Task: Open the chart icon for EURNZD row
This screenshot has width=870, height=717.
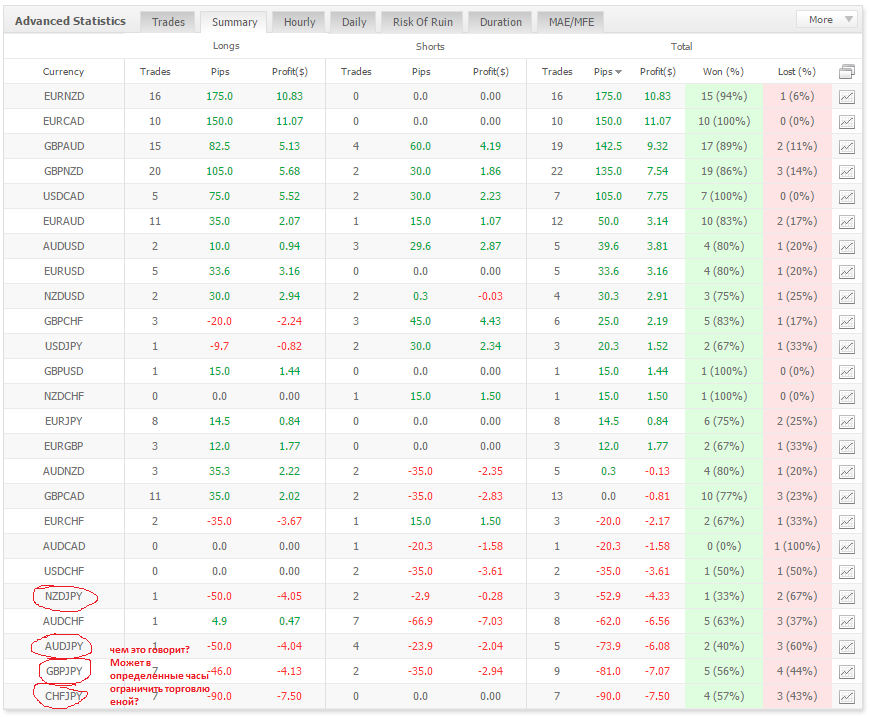Action: pos(846,97)
